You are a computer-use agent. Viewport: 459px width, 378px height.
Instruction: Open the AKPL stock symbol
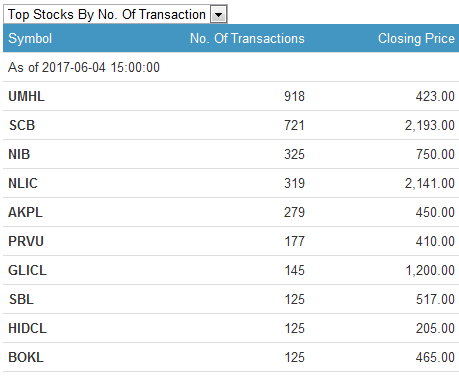click(x=25, y=212)
